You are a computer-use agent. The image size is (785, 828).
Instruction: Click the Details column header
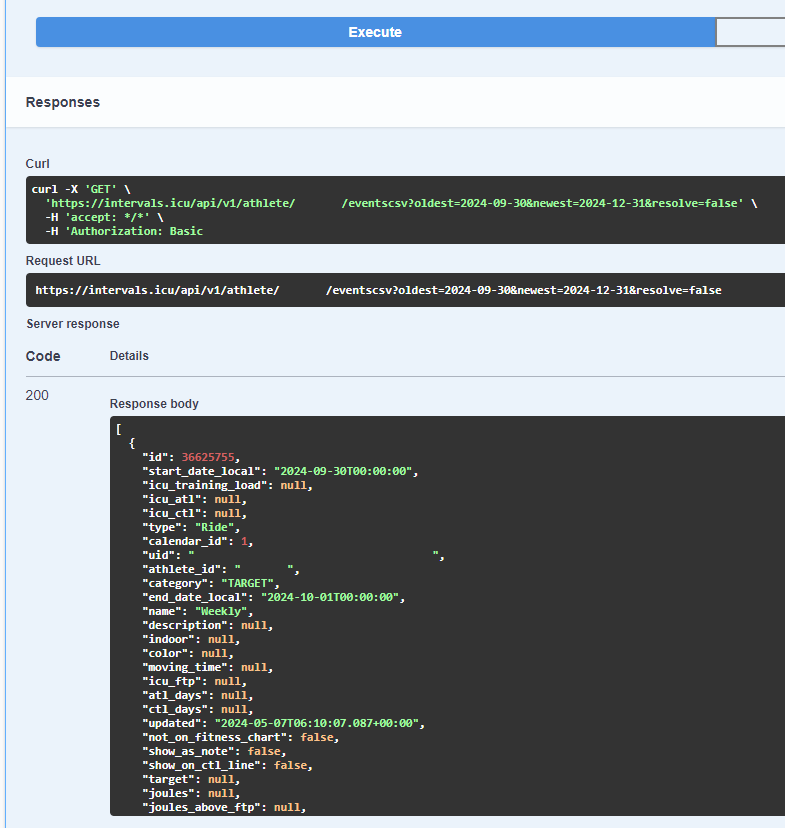pos(129,356)
